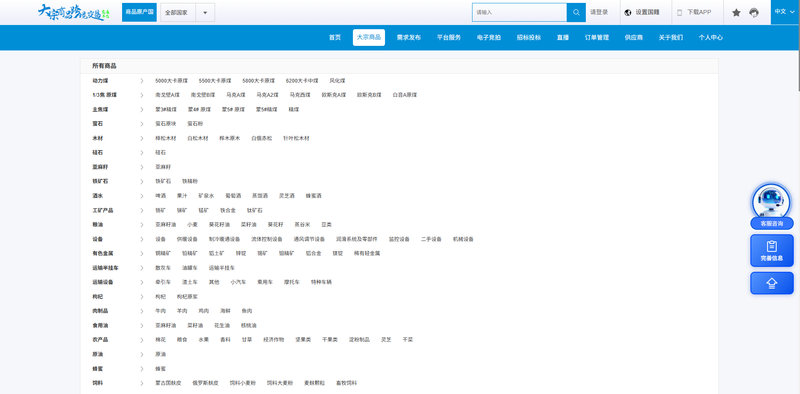This screenshot has height=394, width=800.
Task: Open the 全部国家 country dropdown
Action: tap(187, 12)
